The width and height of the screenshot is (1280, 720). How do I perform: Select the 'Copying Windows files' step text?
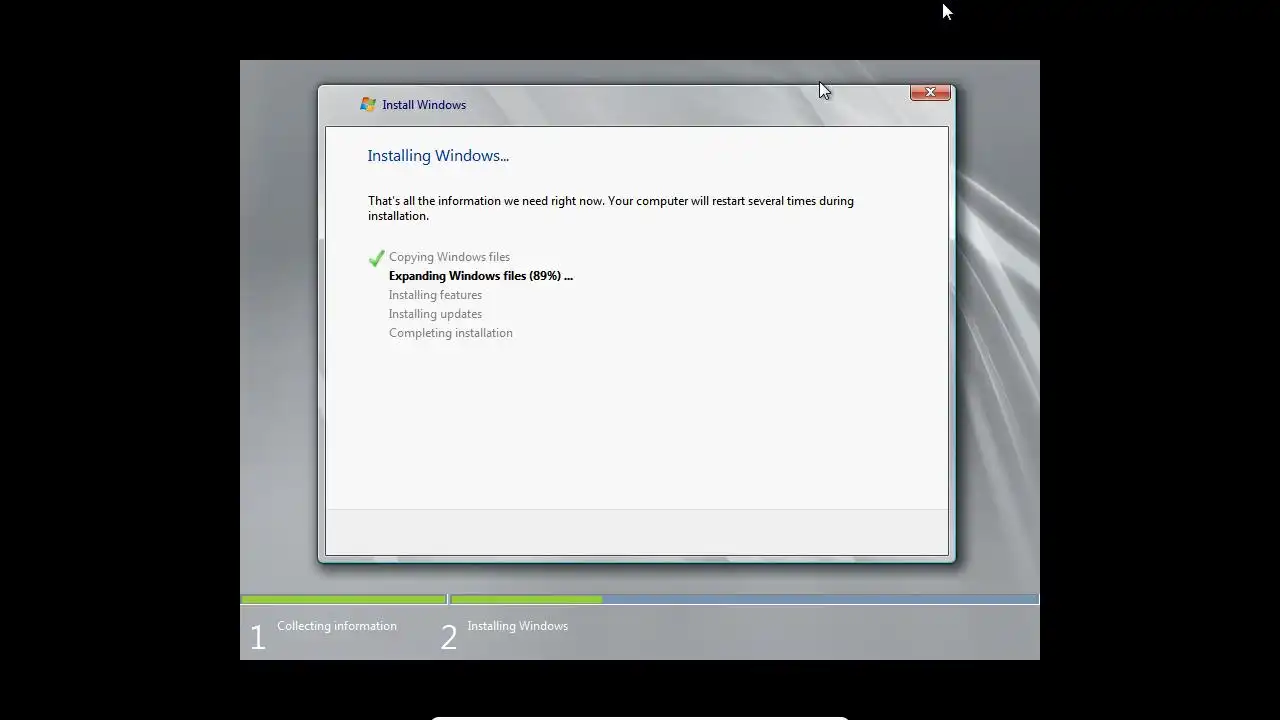tap(449, 257)
